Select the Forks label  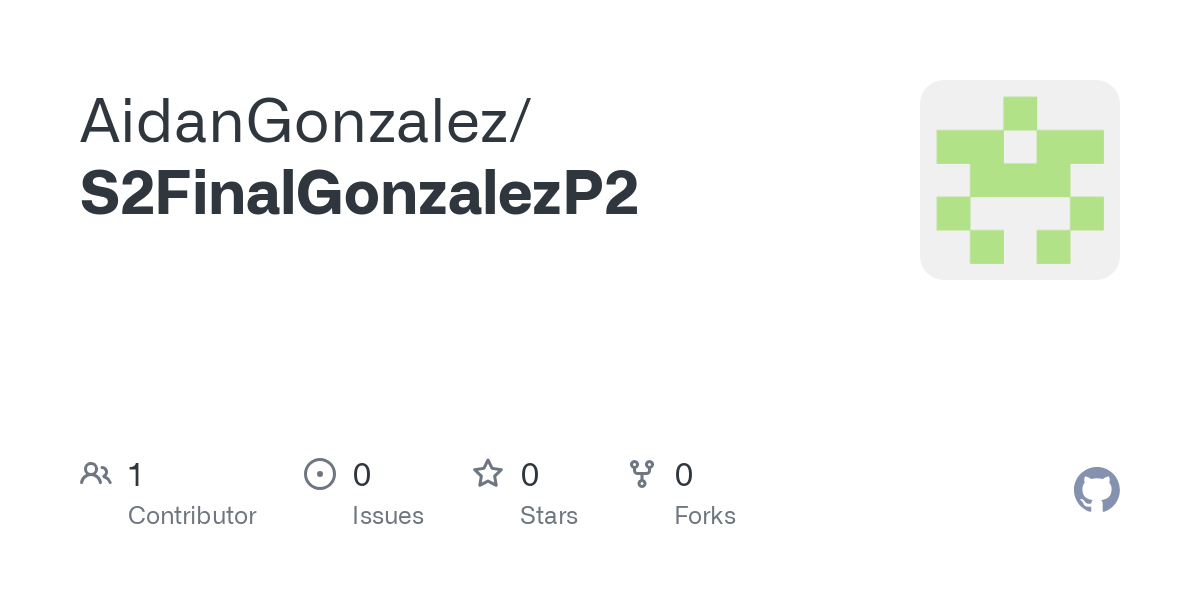pyautogui.click(x=705, y=516)
